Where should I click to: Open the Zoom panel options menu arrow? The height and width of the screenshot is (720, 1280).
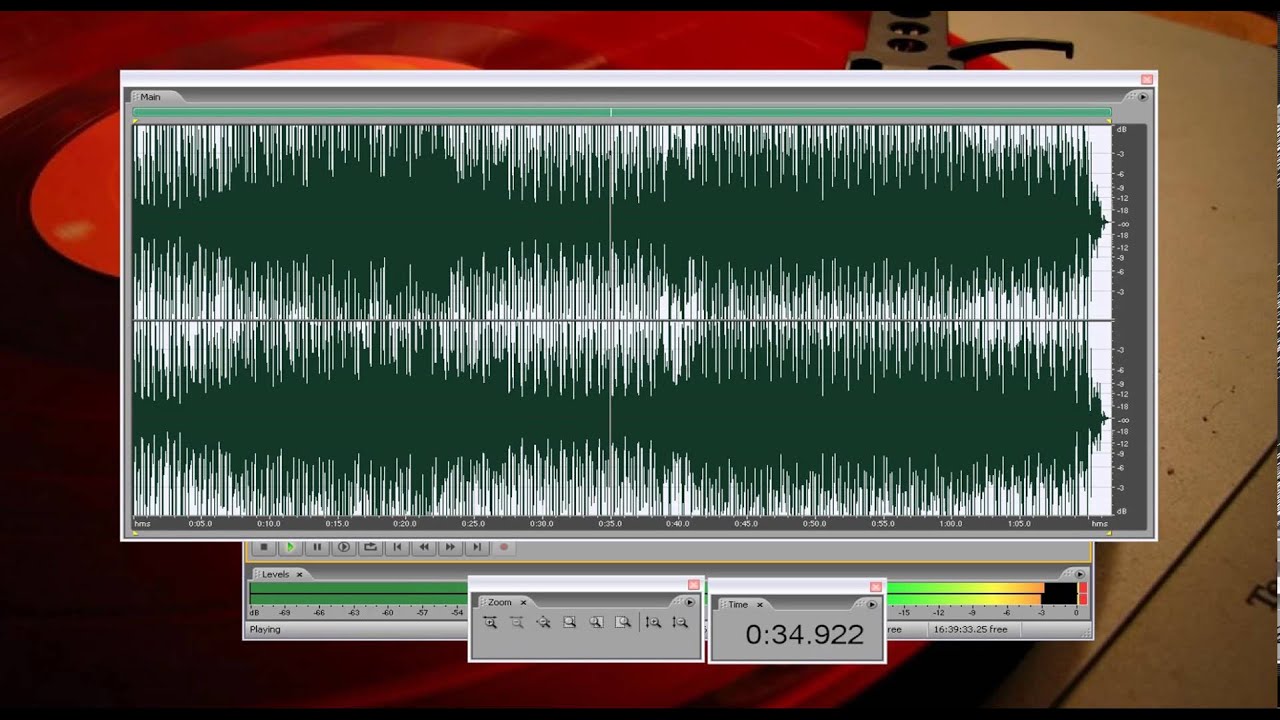pos(689,602)
